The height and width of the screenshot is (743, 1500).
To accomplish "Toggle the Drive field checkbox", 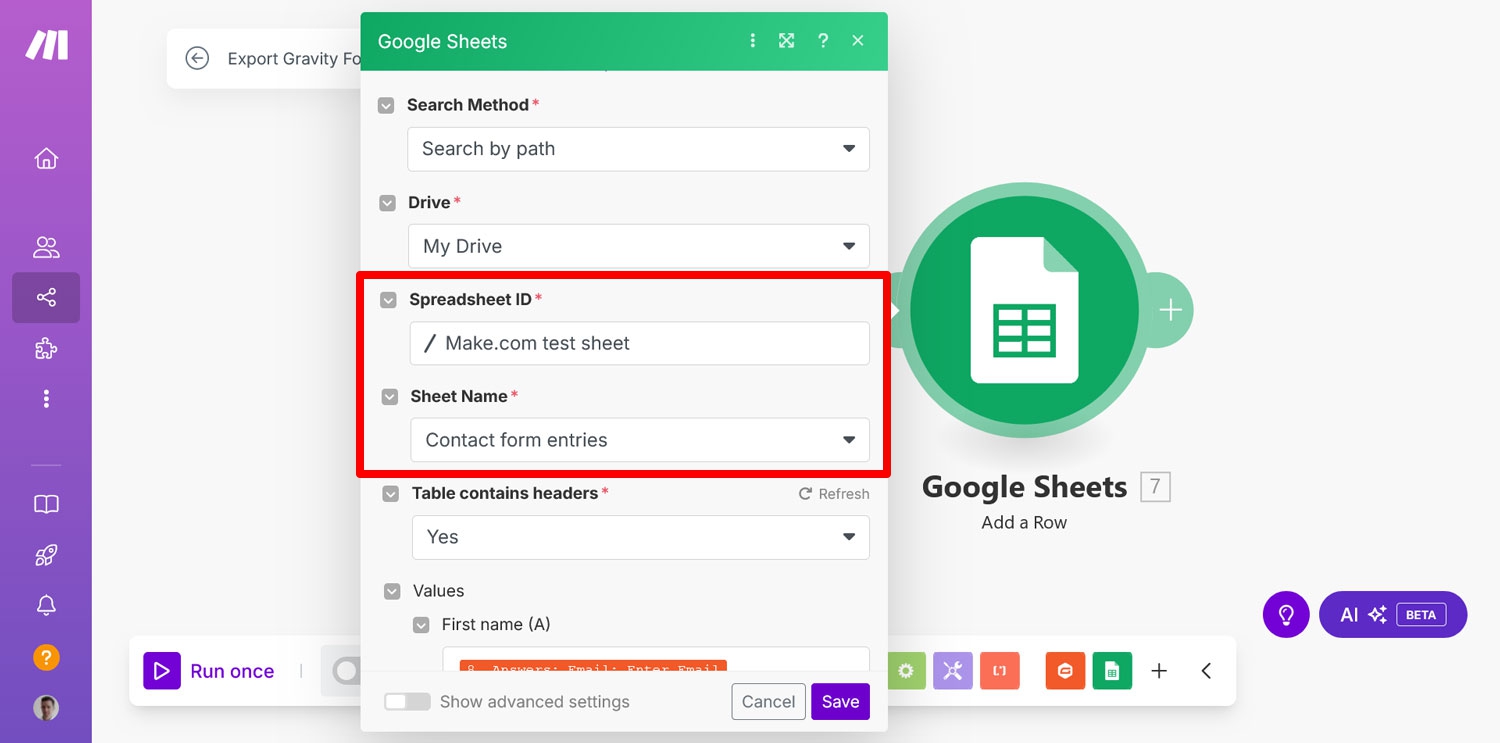I will tap(387, 203).
